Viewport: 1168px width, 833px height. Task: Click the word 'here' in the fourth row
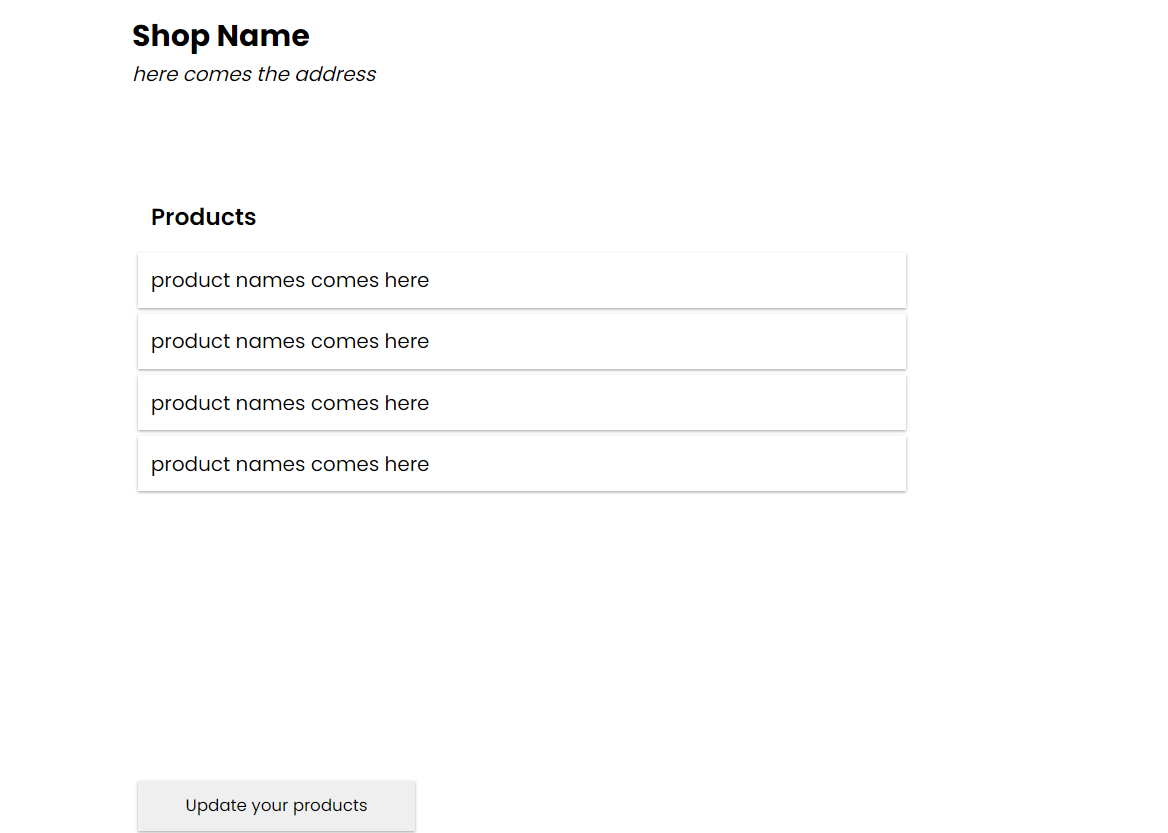coord(407,464)
